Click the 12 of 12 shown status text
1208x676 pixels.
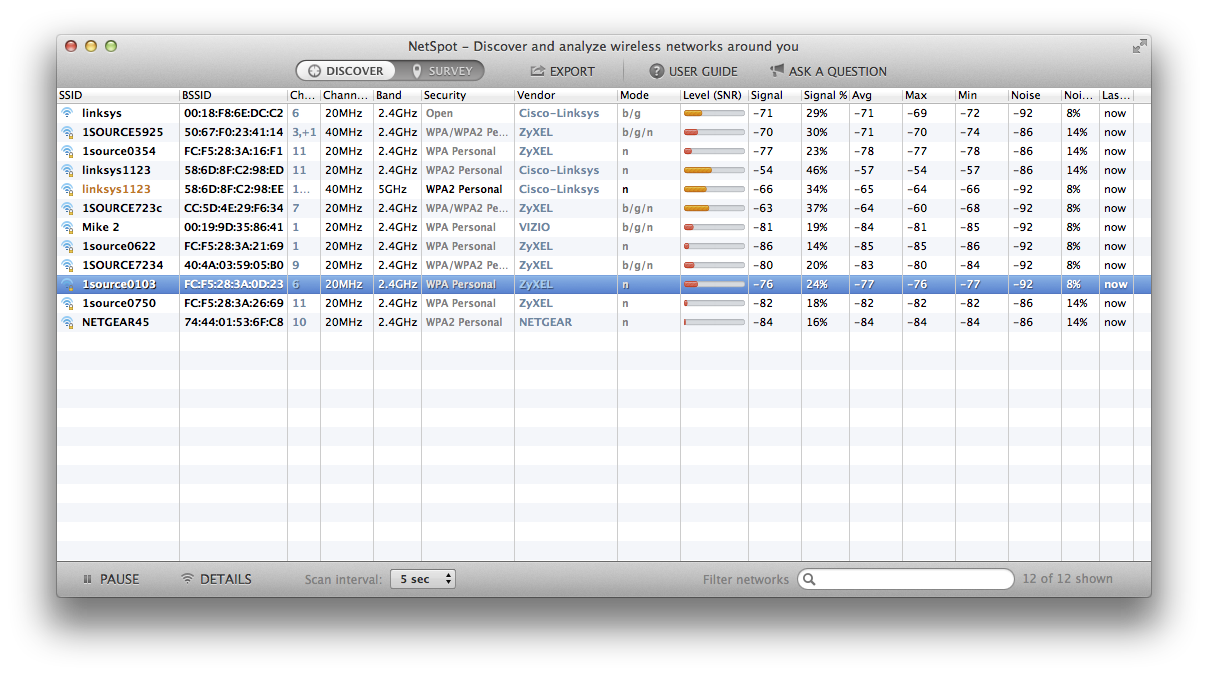(1067, 579)
